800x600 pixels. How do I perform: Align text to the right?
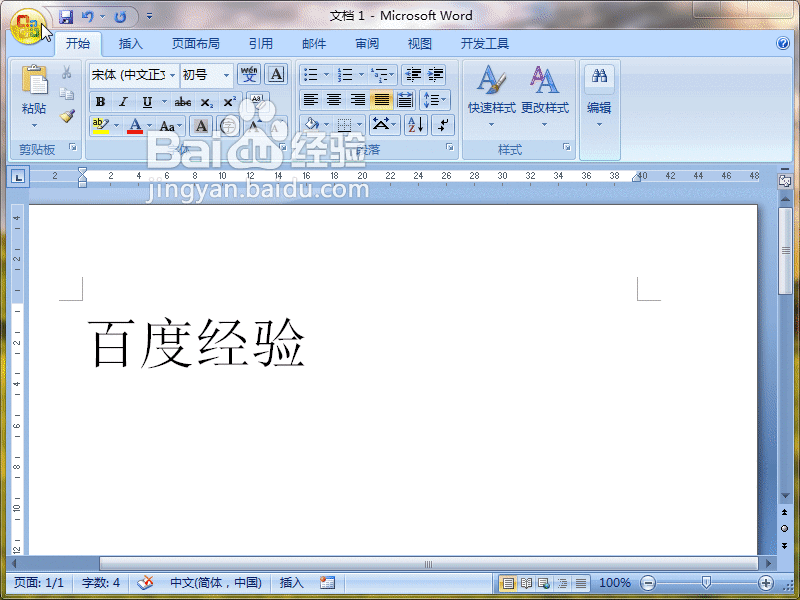[x=357, y=99]
